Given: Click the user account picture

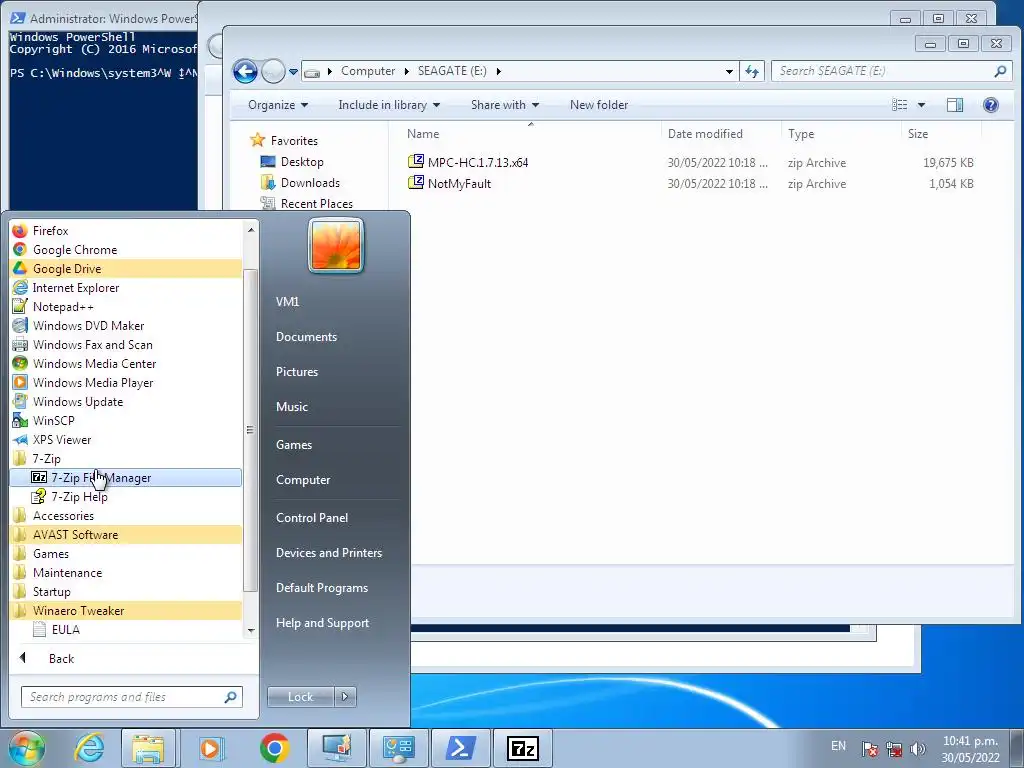Looking at the screenshot, I should [x=336, y=246].
